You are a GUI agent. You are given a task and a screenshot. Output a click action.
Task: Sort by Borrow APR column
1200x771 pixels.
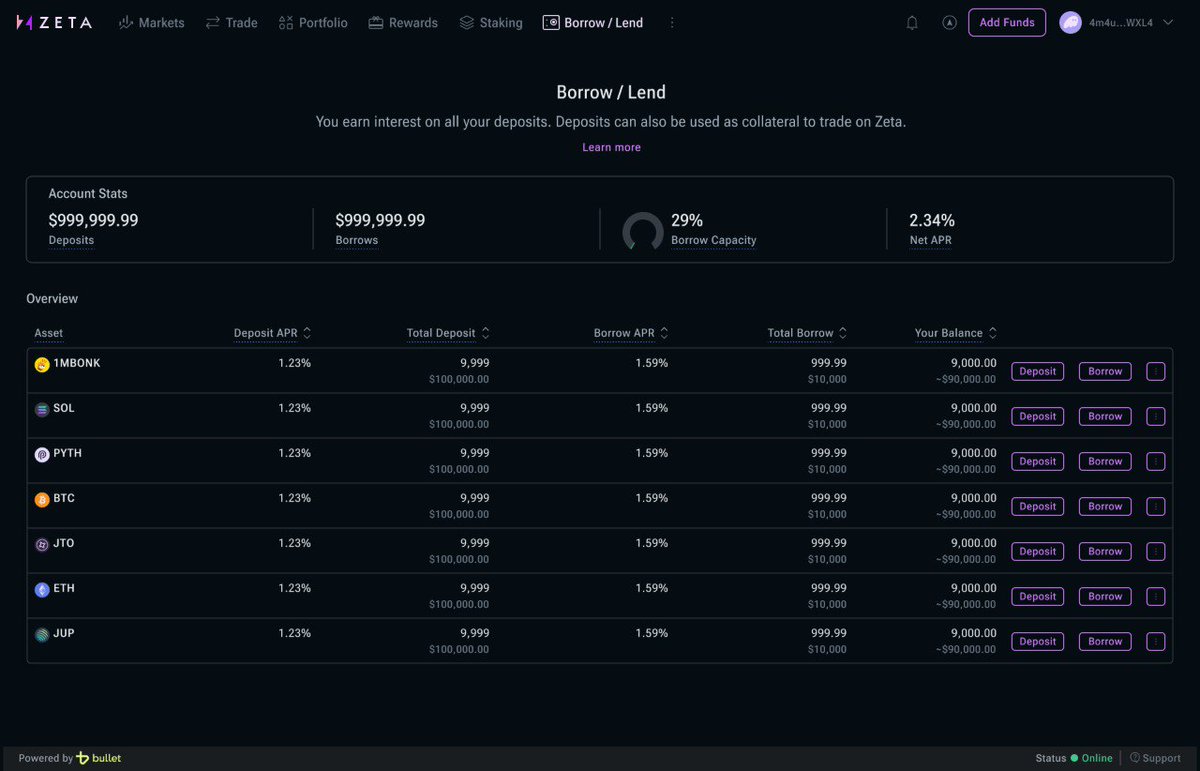coord(631,333)
